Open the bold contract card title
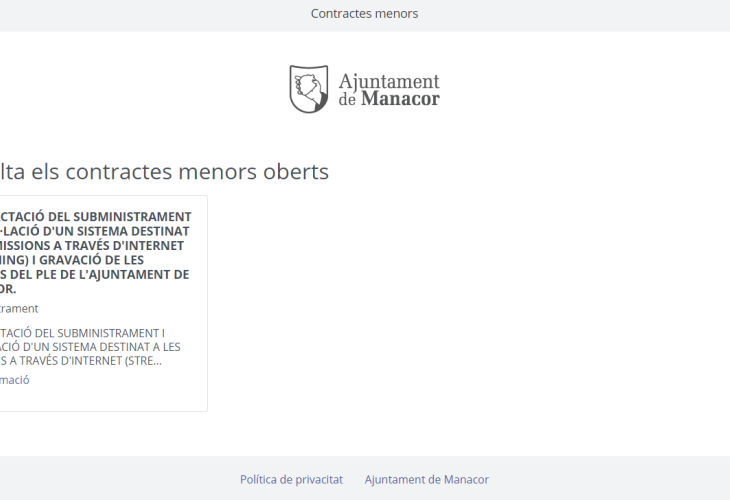 (95, 252)
